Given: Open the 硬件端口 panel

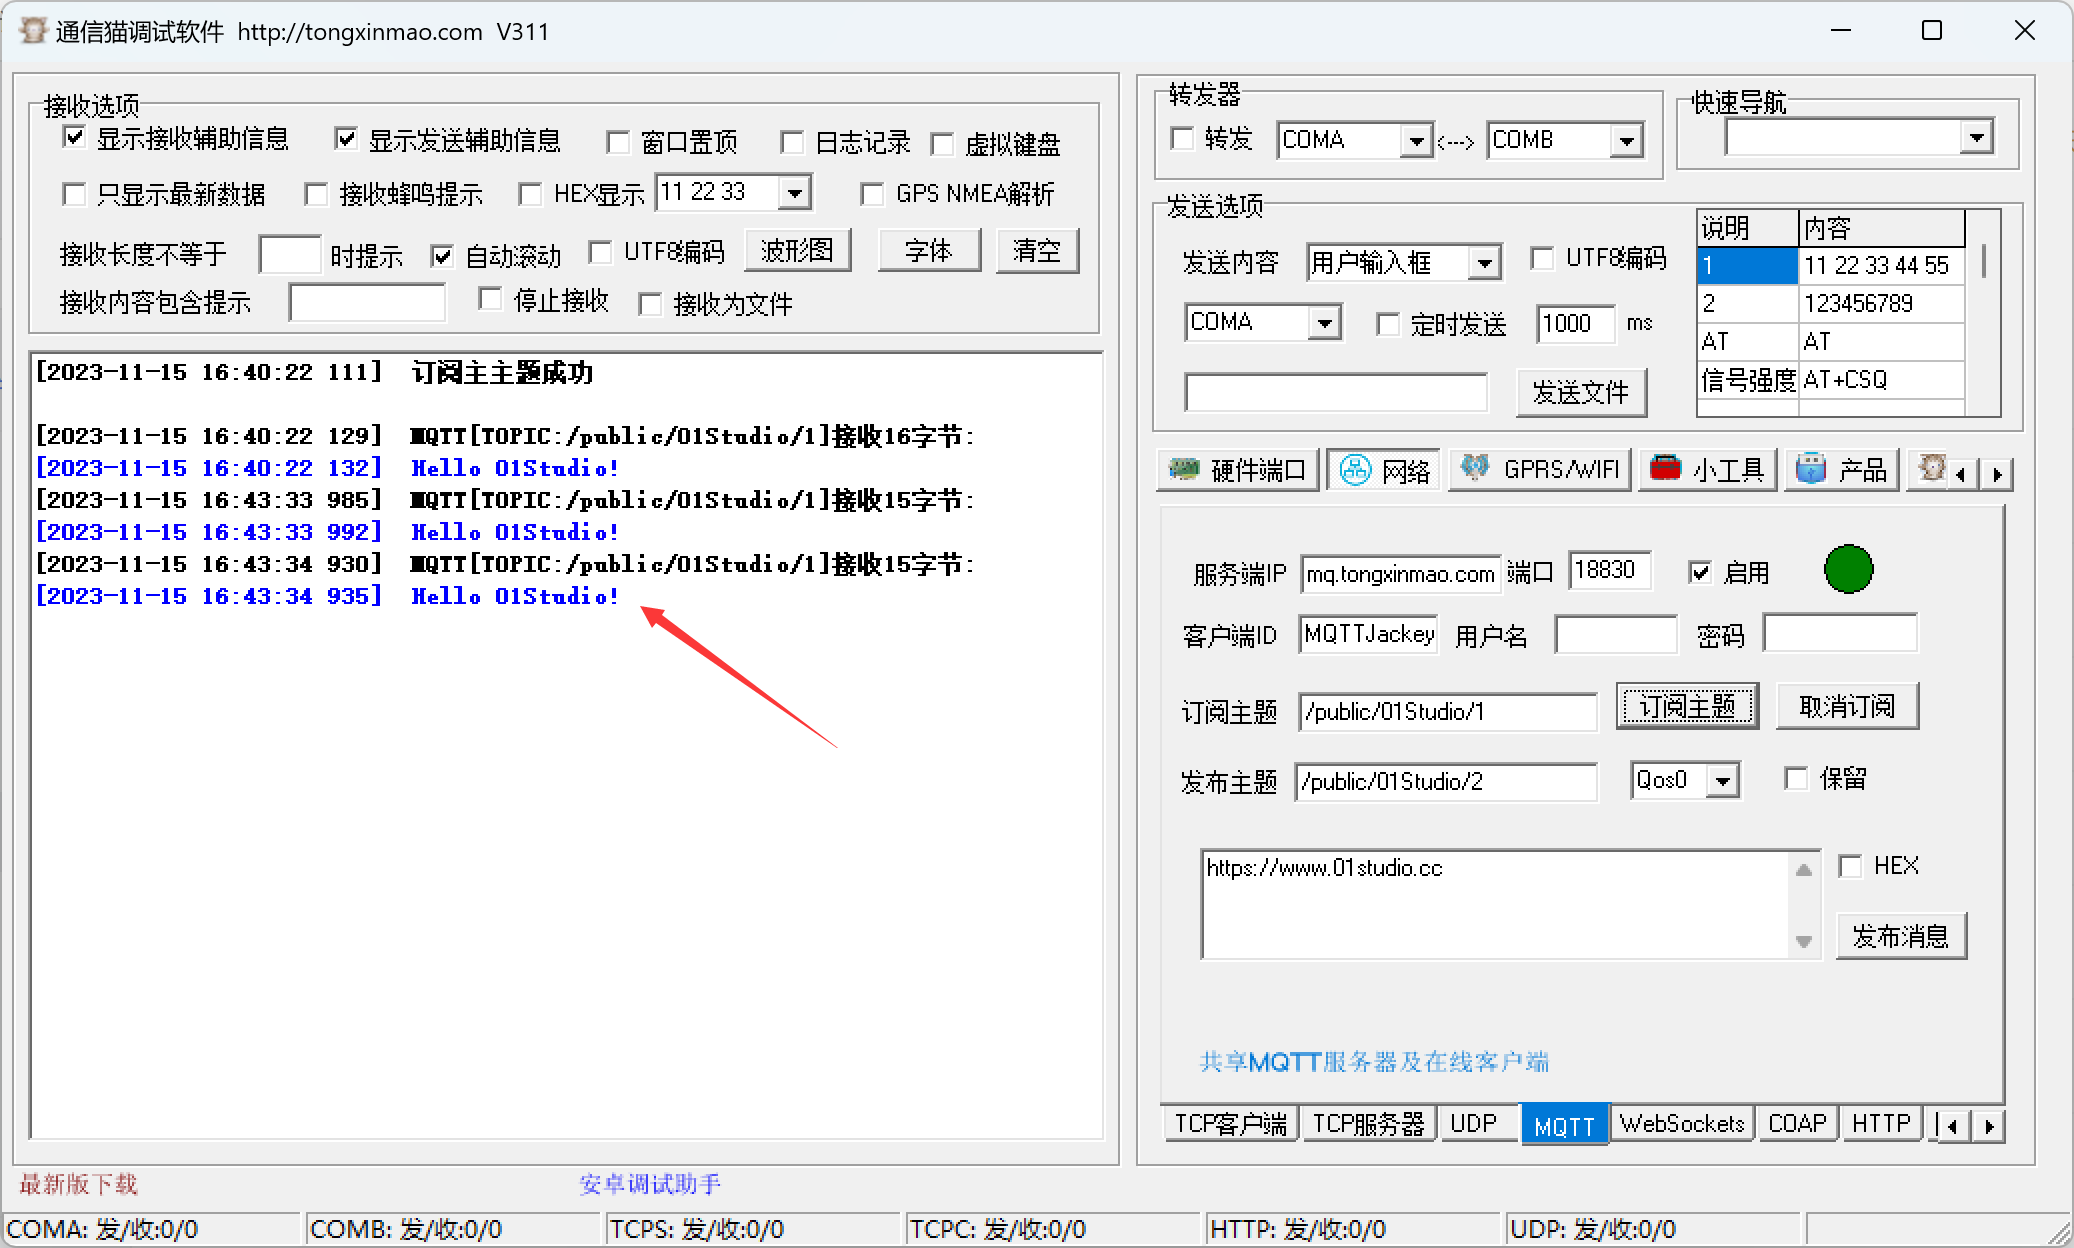Looking at the screenshot, I should tap(1237, 469).
